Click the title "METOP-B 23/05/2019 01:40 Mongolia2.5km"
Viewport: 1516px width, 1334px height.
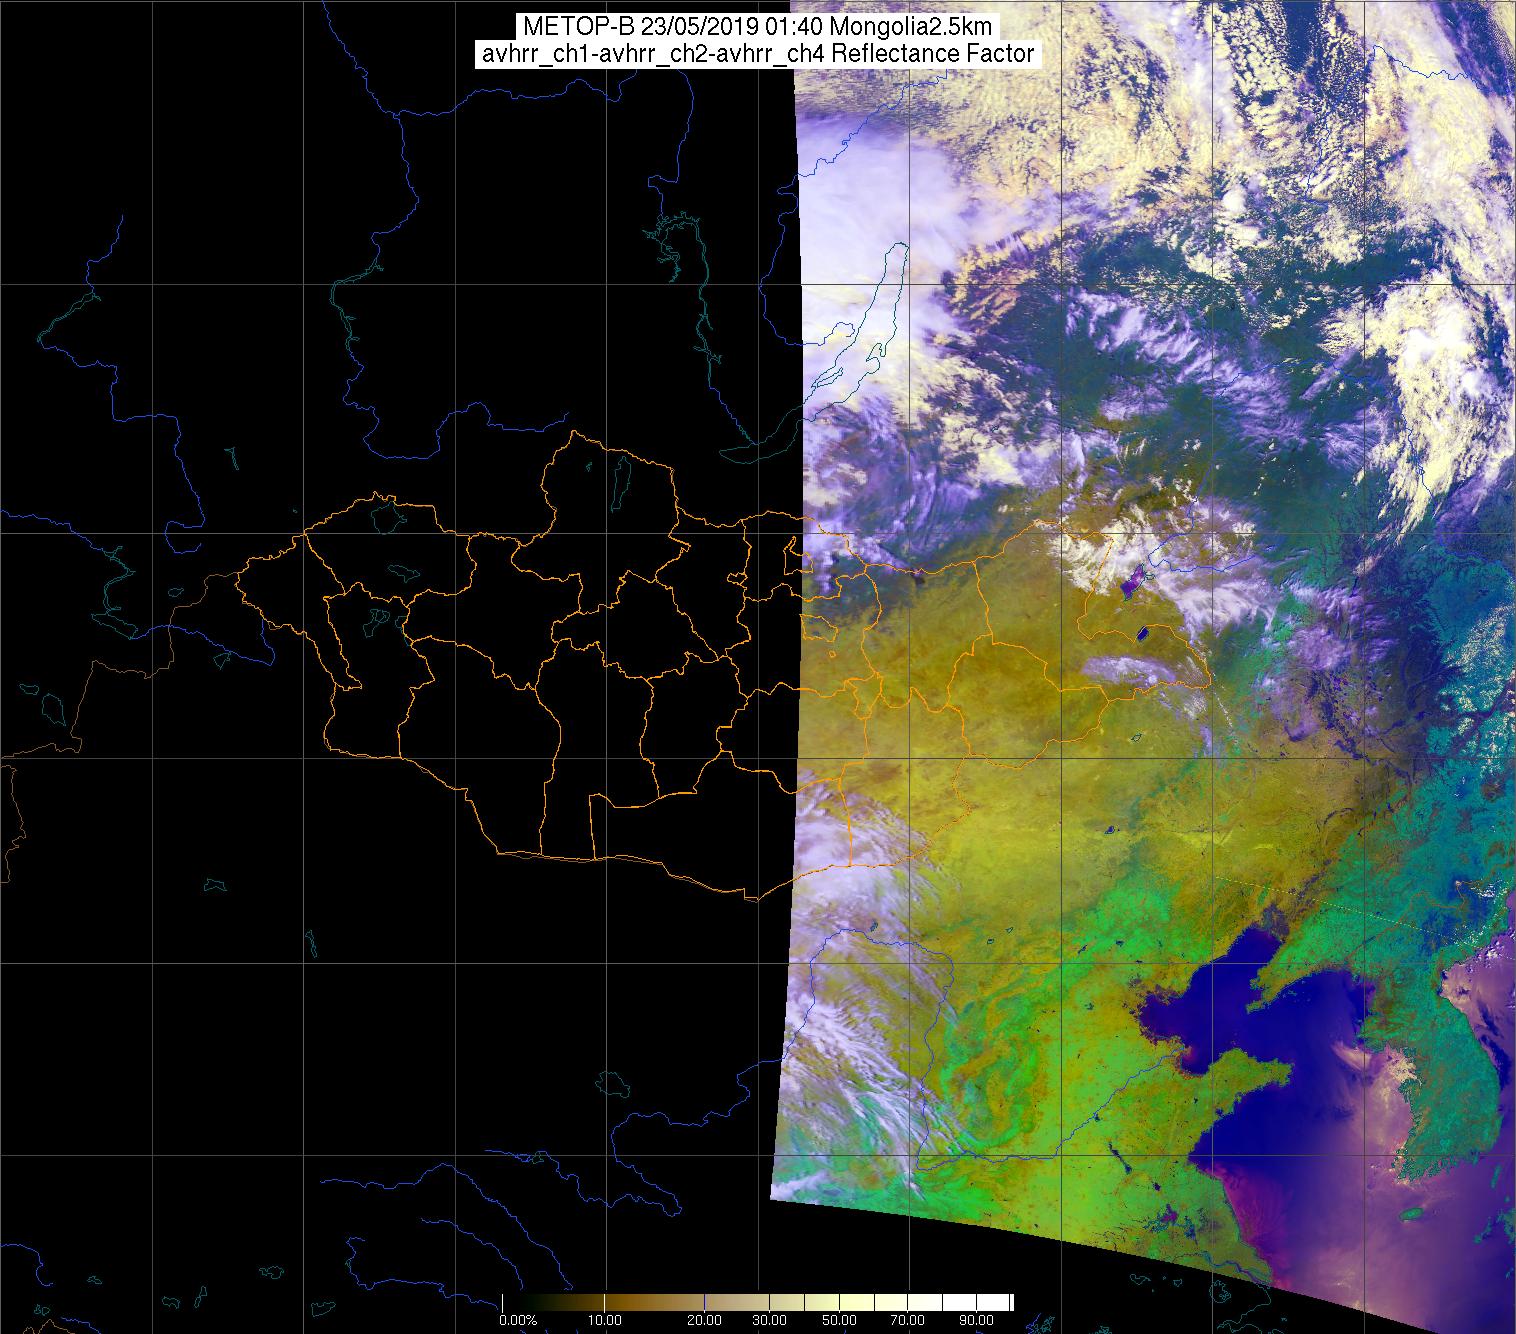tap(757, 27)
